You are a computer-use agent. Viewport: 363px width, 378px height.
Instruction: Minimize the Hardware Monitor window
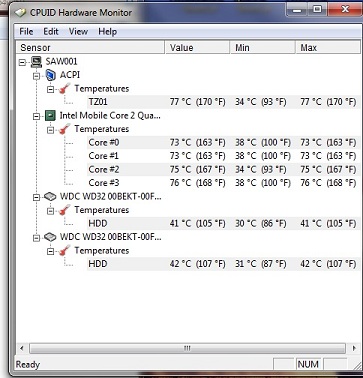click(x=296, y=10)
